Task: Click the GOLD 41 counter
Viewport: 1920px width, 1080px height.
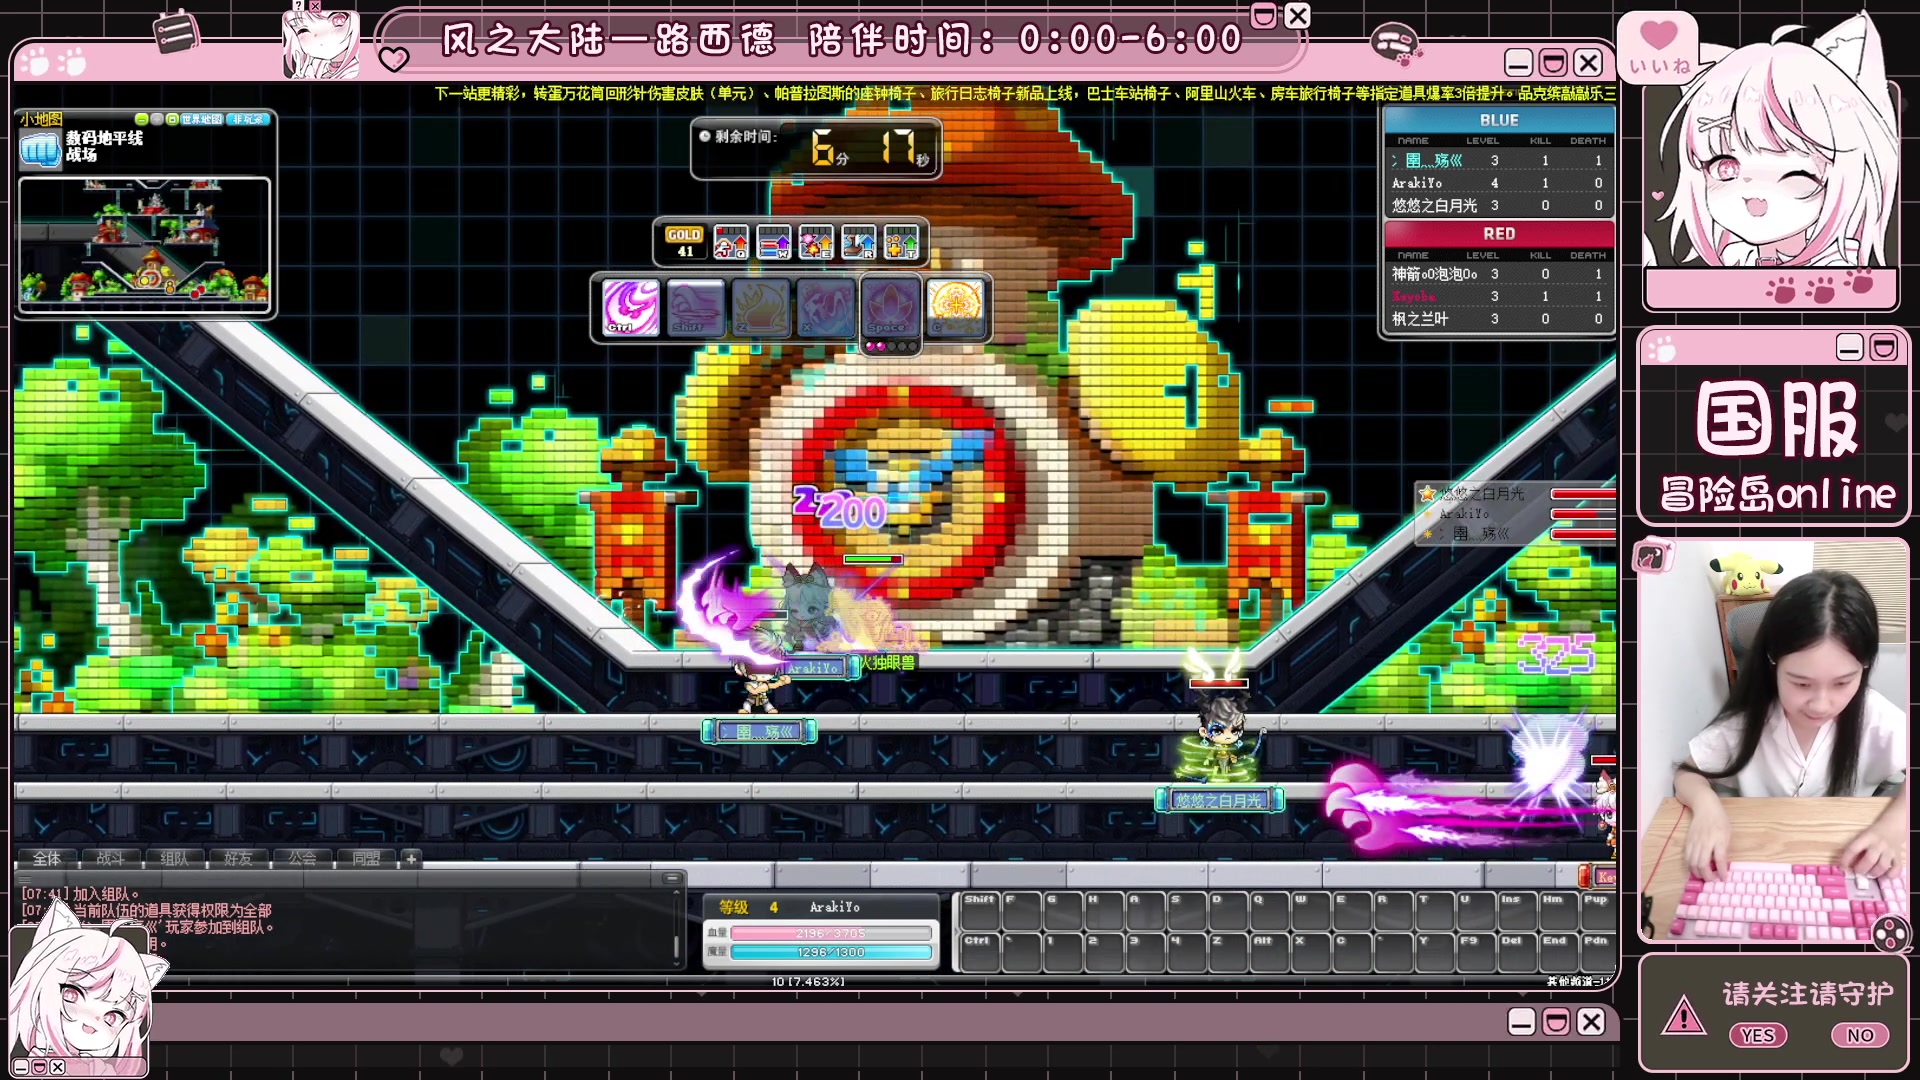Action: pyautogui.click(x=684, y=242)
